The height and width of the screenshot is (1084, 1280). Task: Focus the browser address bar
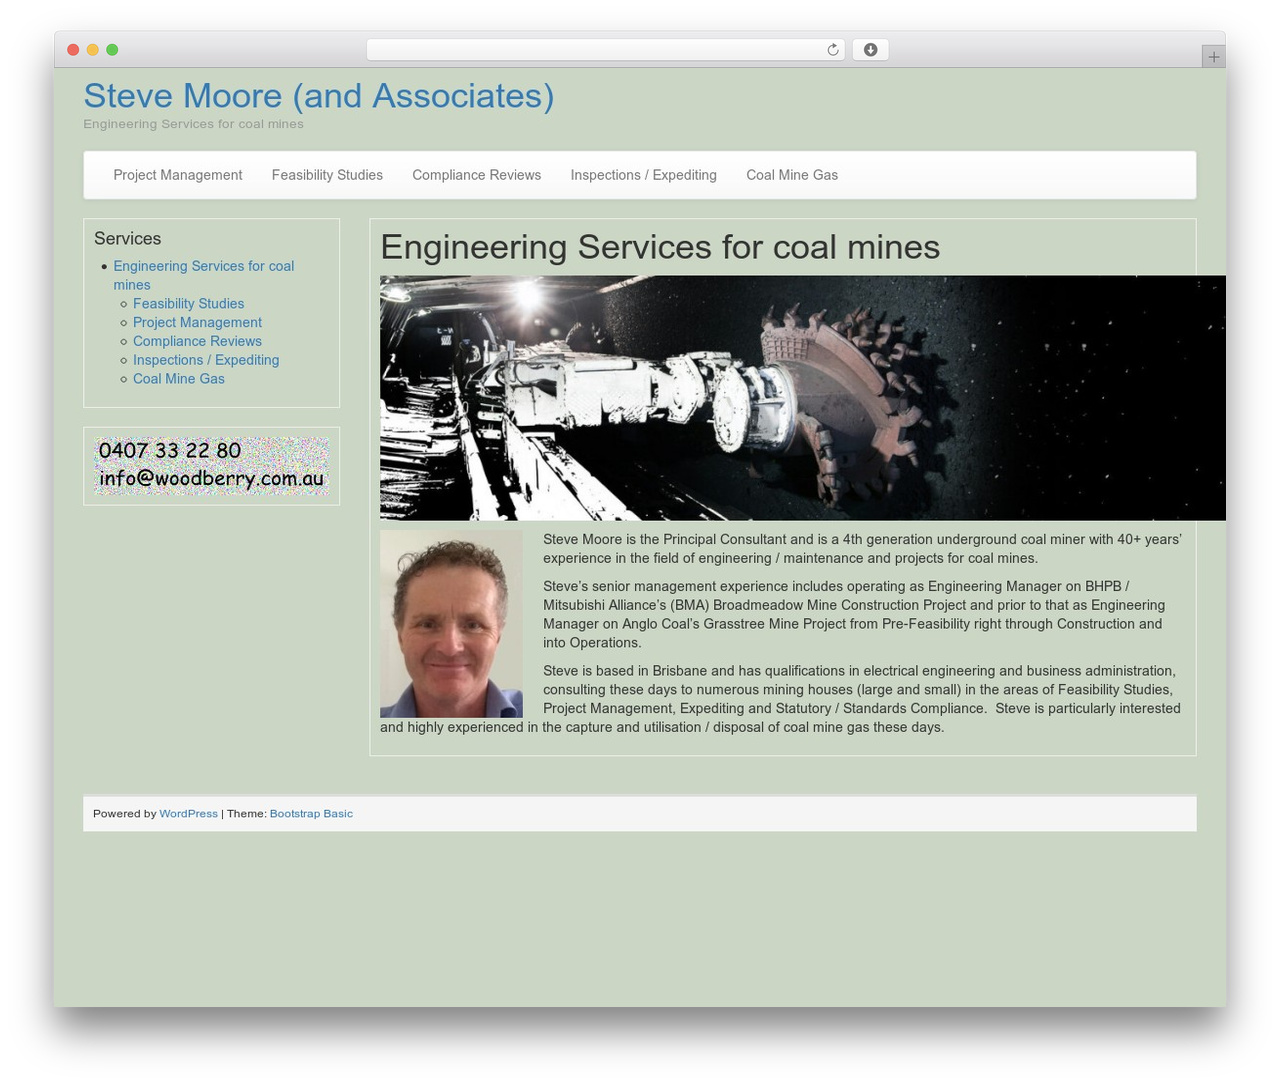pos(605,50)
